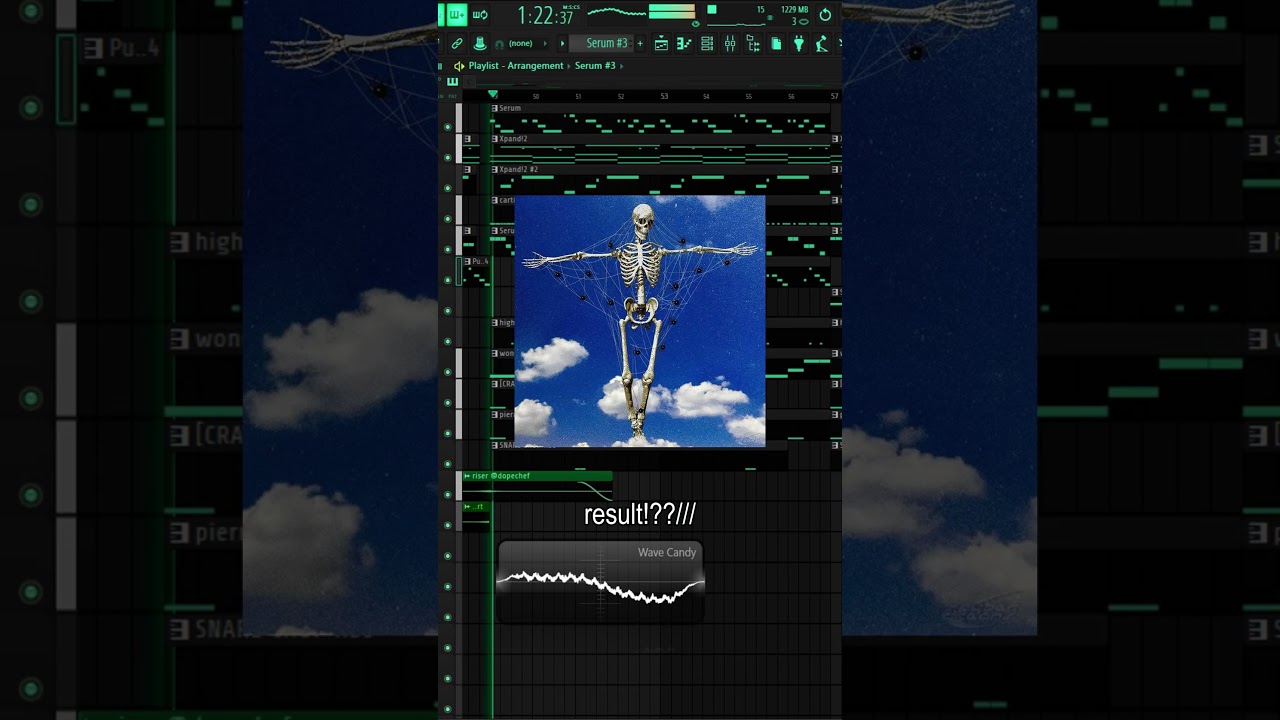The height and width of the screenshot is (720, 1280).
Task: Open the Piano roll icon
Action: [x=684, y=43]
